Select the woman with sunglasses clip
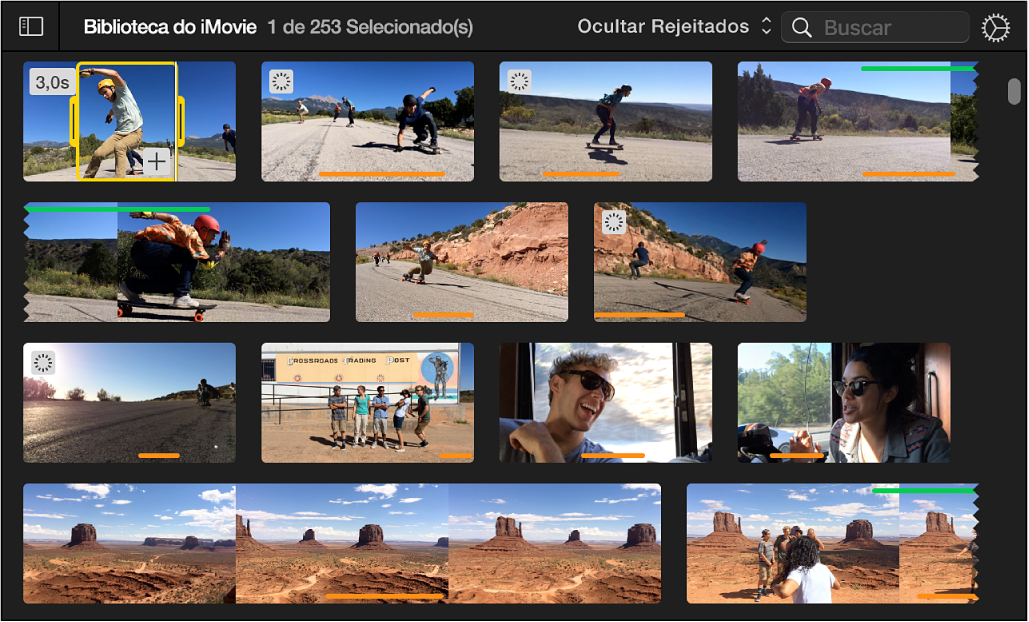Screen dimensions: 1029x622 coord(843,402)
